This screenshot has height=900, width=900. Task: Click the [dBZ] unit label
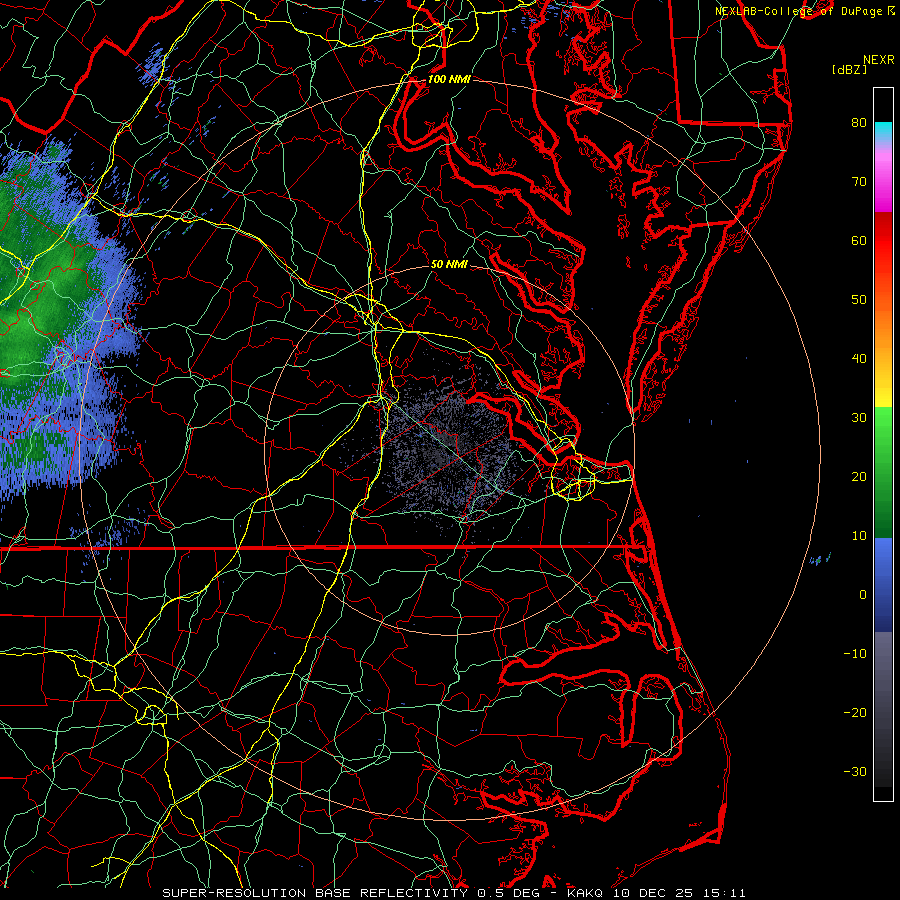click(849, 70)
